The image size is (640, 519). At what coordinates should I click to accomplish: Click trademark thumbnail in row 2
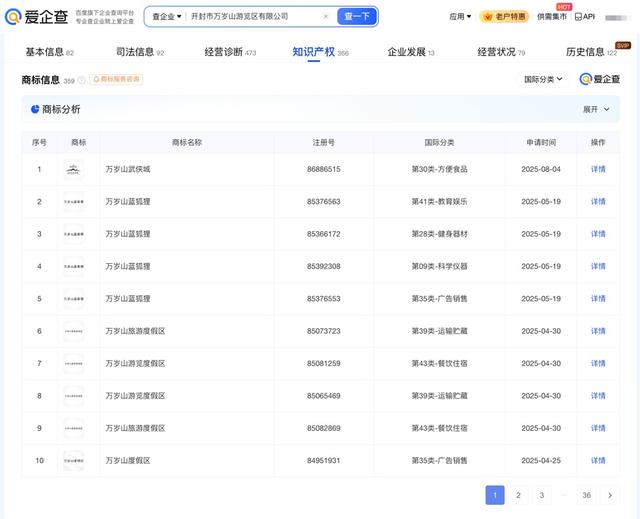[74, 202]
